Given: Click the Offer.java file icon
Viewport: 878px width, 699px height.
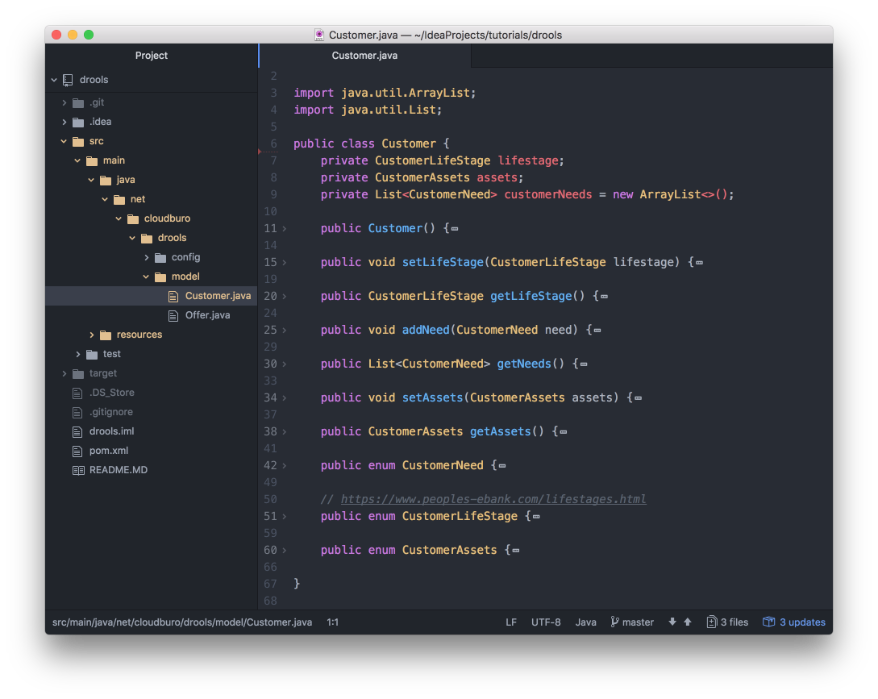Looking at the screenshot, I should (x=173, y=315).
